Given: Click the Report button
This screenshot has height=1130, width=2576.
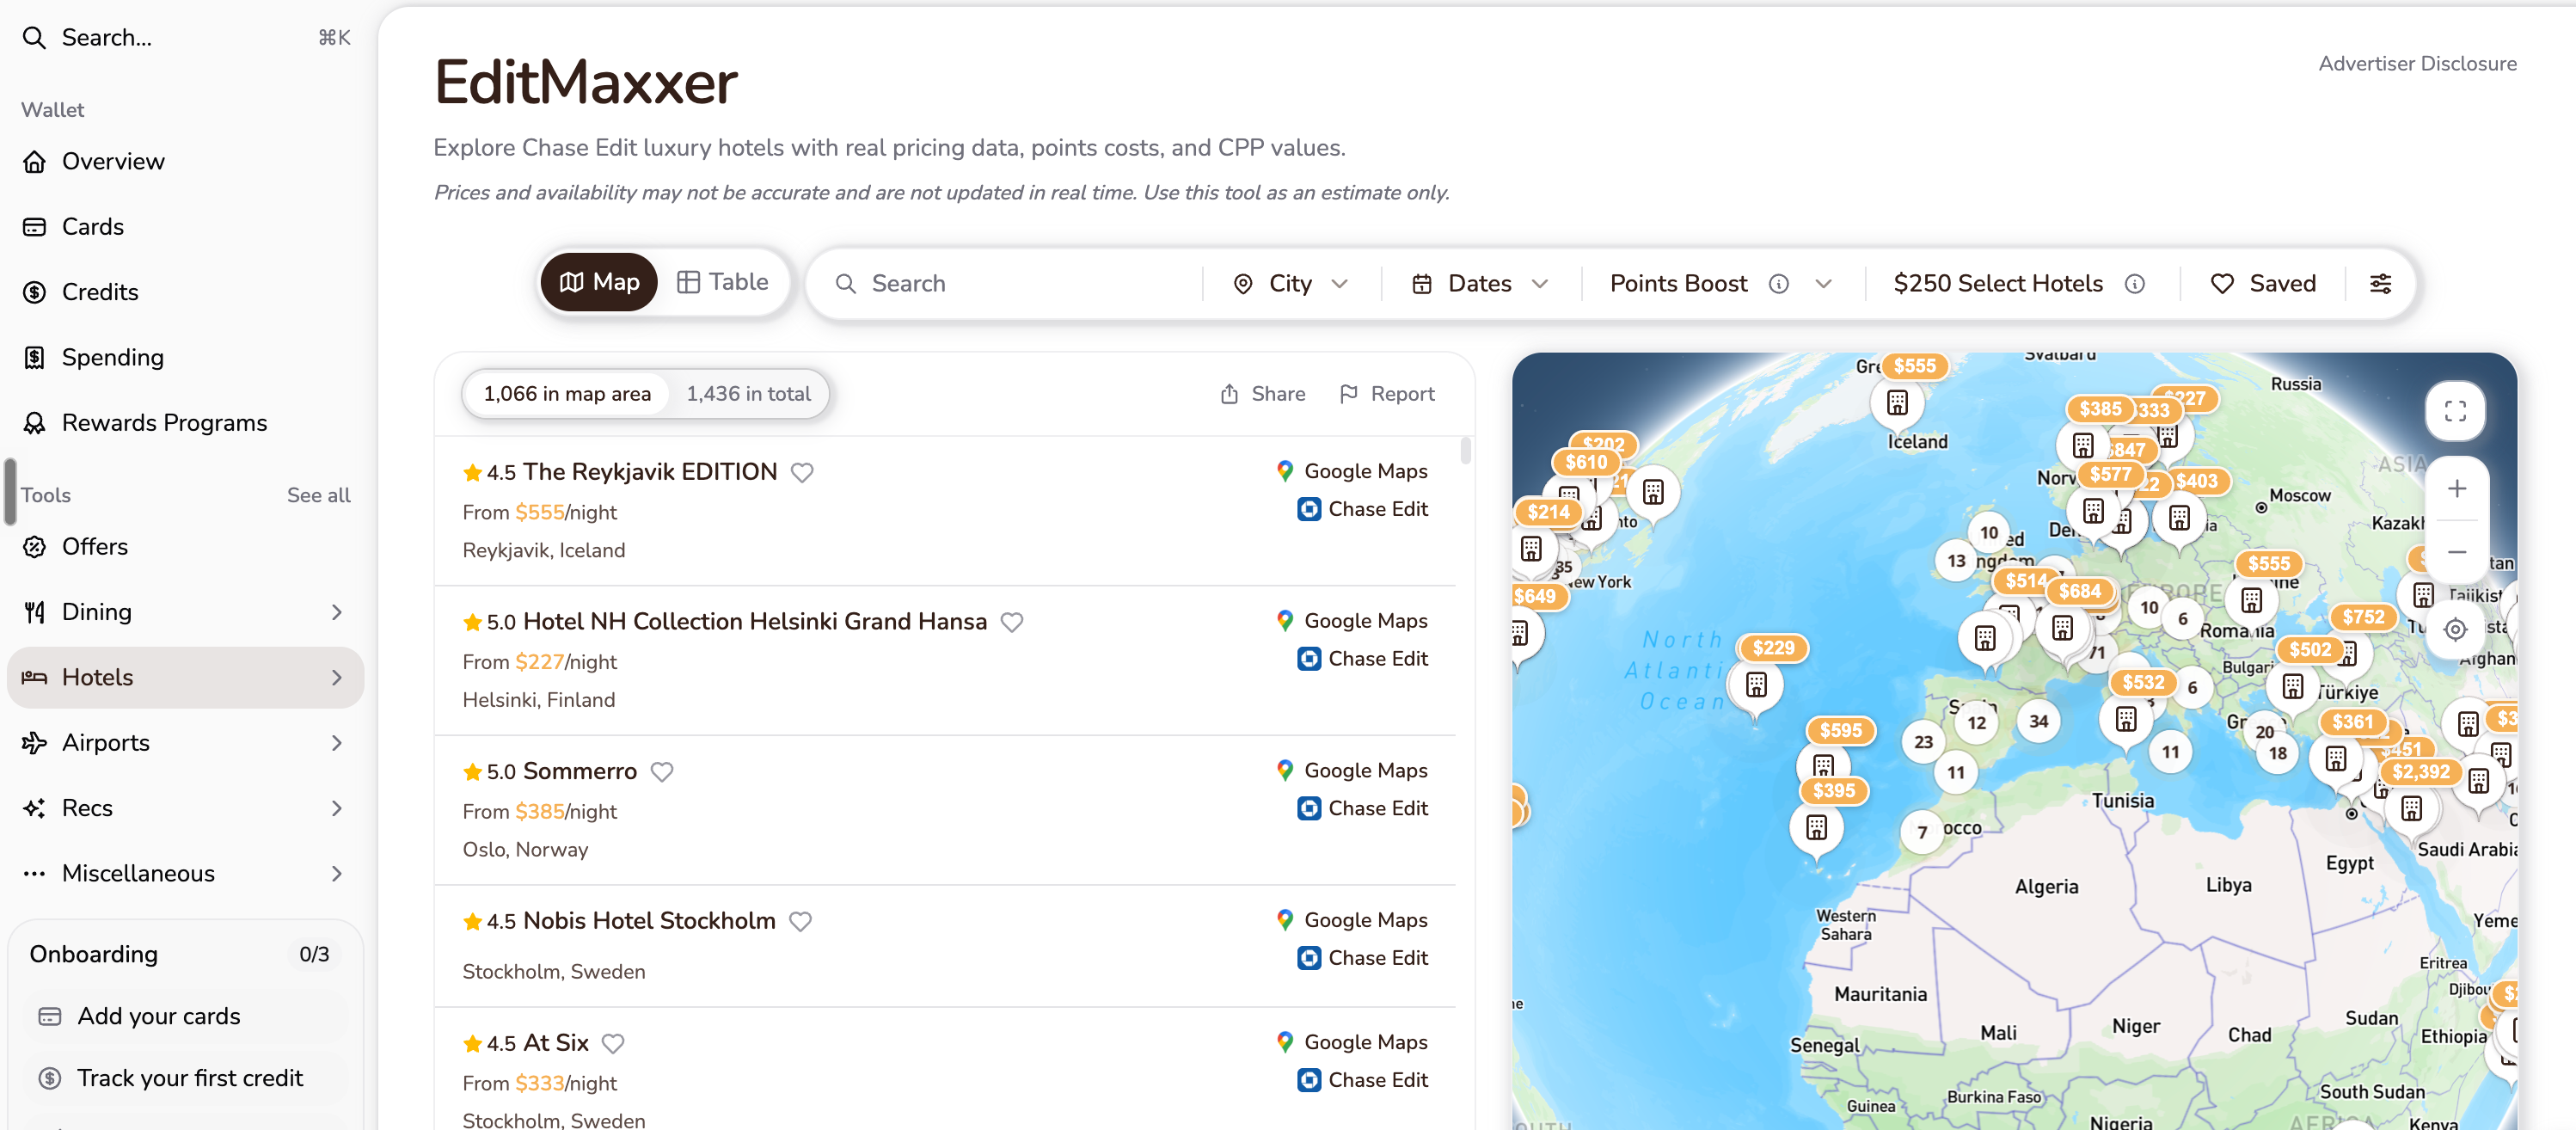Looking at the screenshot, I should pos(1387,394).
